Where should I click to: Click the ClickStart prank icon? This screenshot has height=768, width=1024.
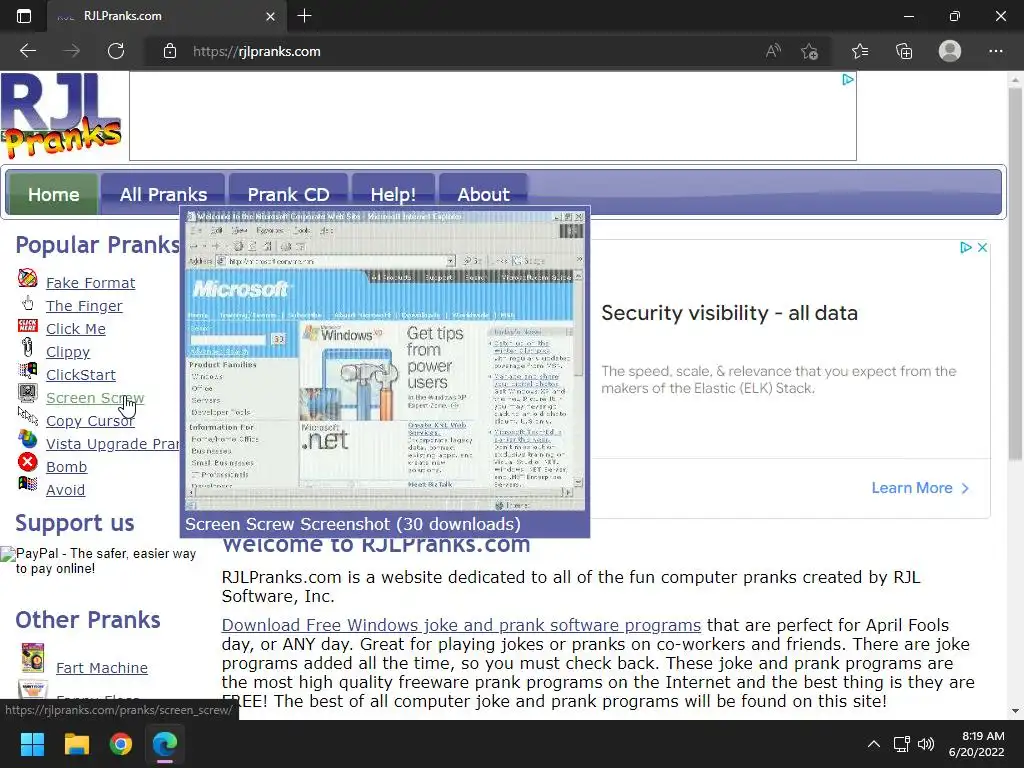(x=27, y=371)
